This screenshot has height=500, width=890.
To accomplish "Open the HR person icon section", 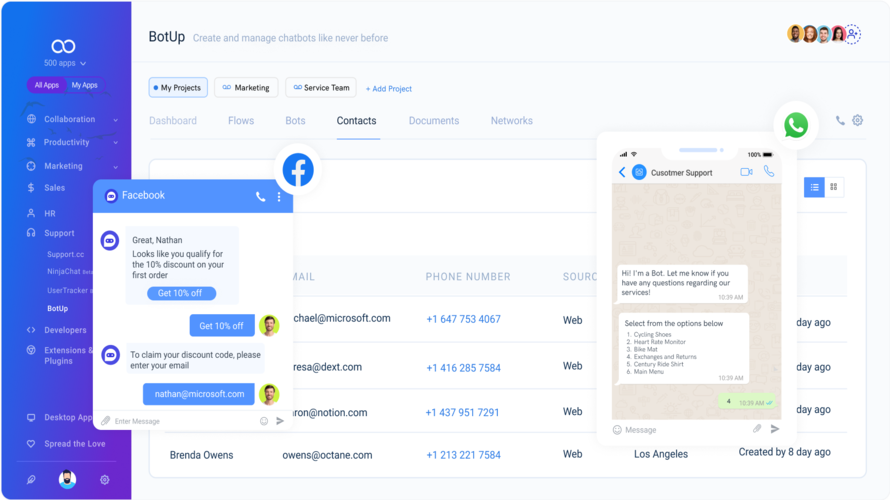I will pos(31,213).
